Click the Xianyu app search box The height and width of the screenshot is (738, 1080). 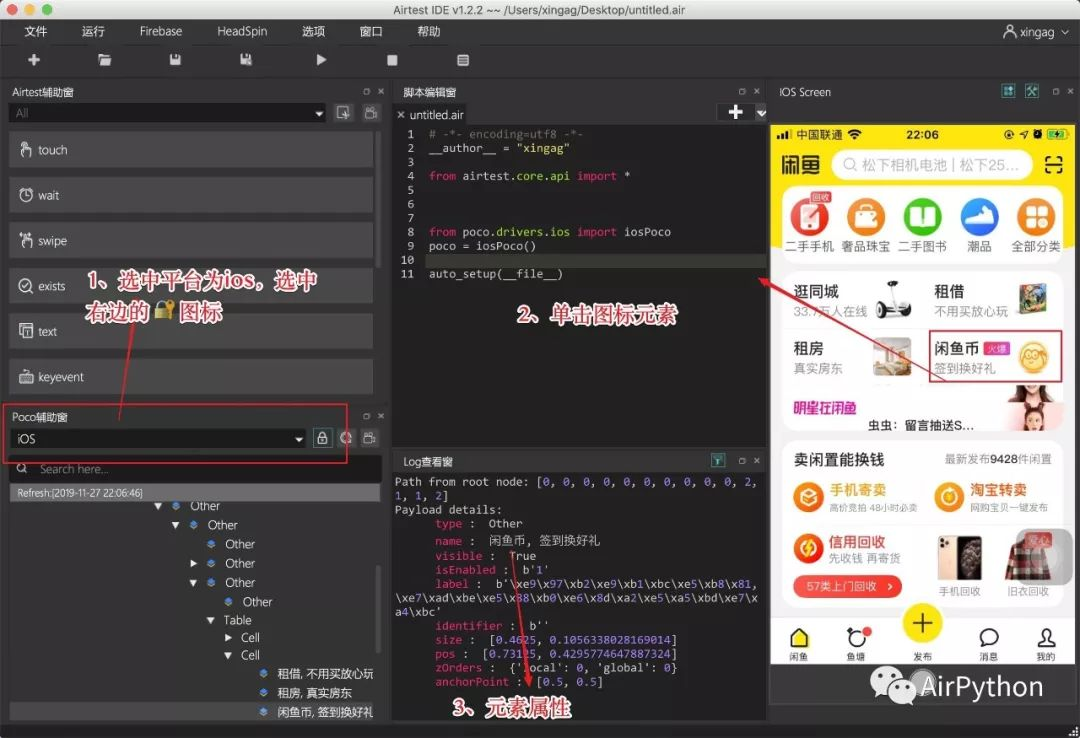pos(932,165)
